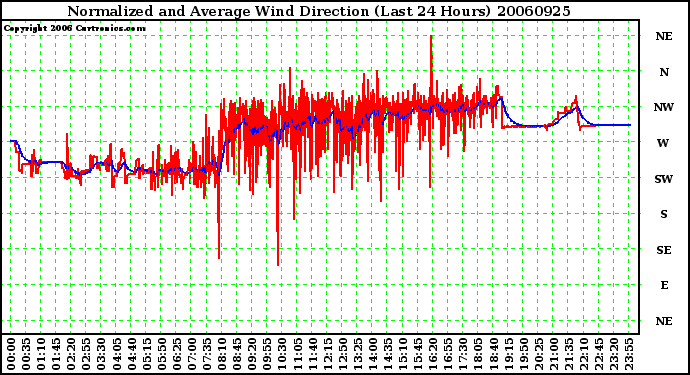Click the 02:20 time label
The width and height of the screenshot is (690, 375).
(71, 354)
